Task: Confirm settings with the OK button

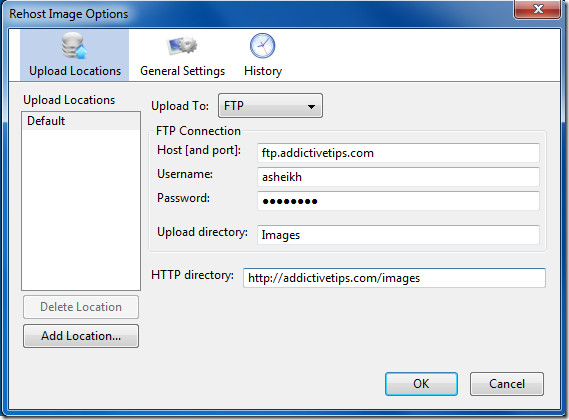Action: 421,384
